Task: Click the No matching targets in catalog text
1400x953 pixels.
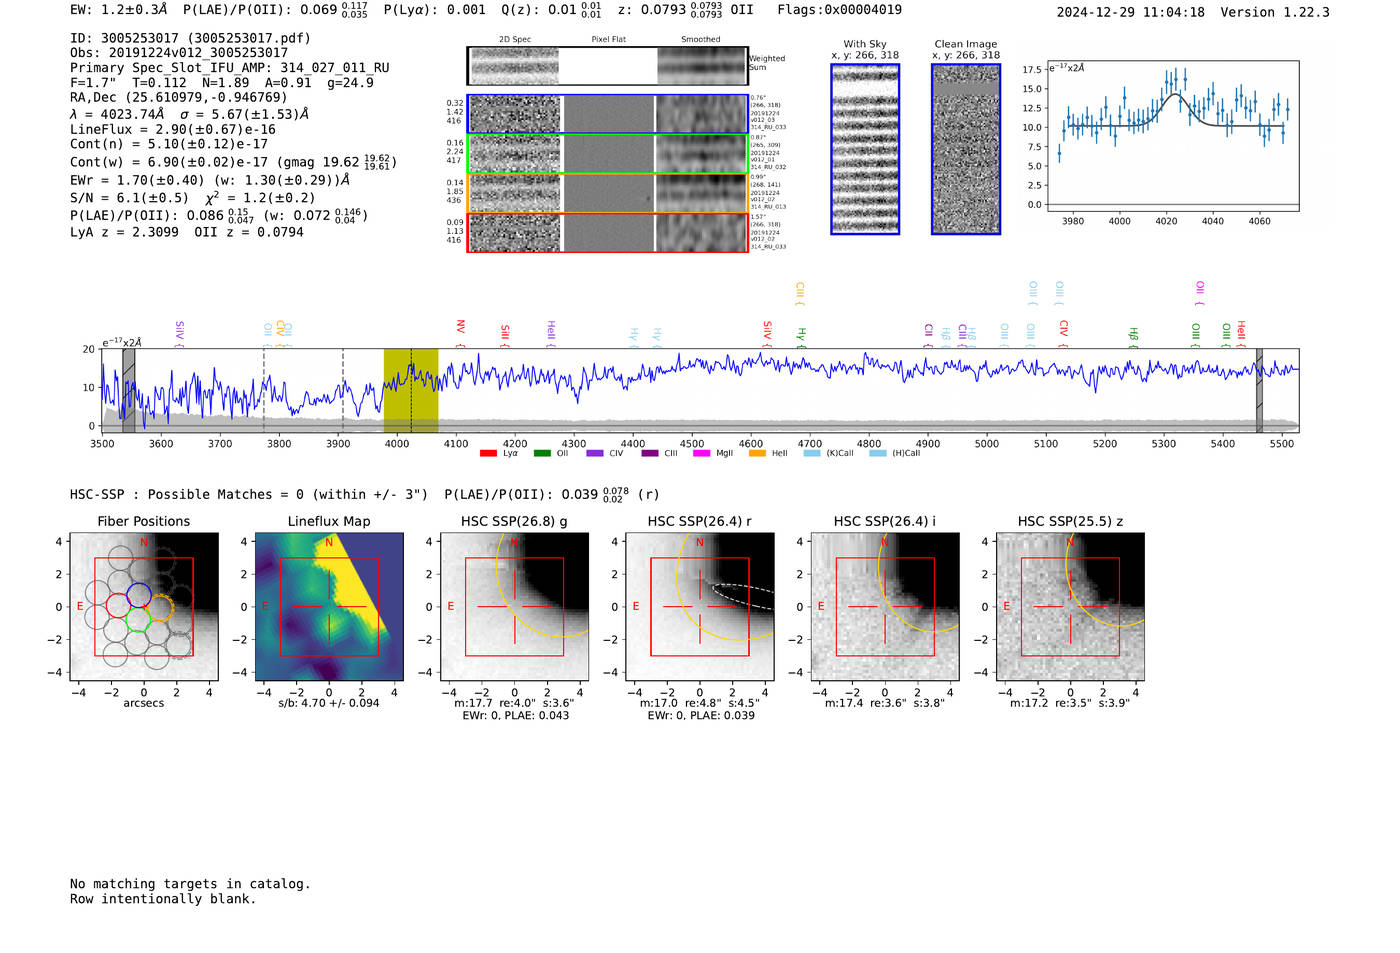Action: point(190,884)
